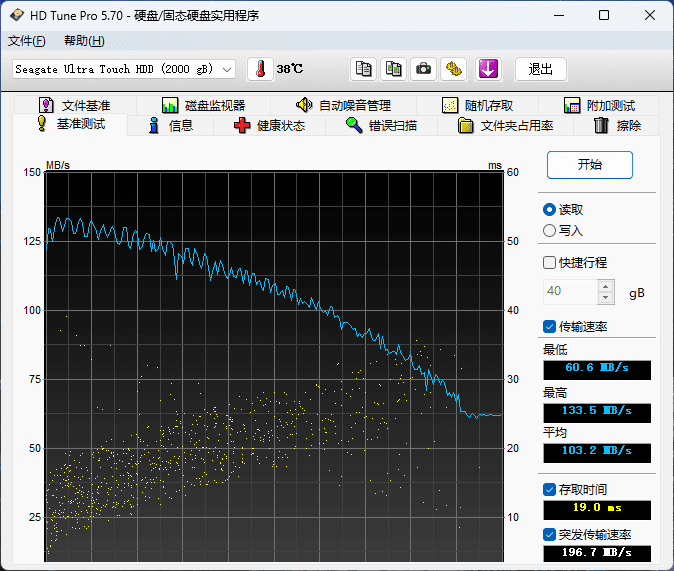Open the 磁盘监视器 disk monitor tab
The width and height of the screenshot is (674, 571).
[202, 105]
